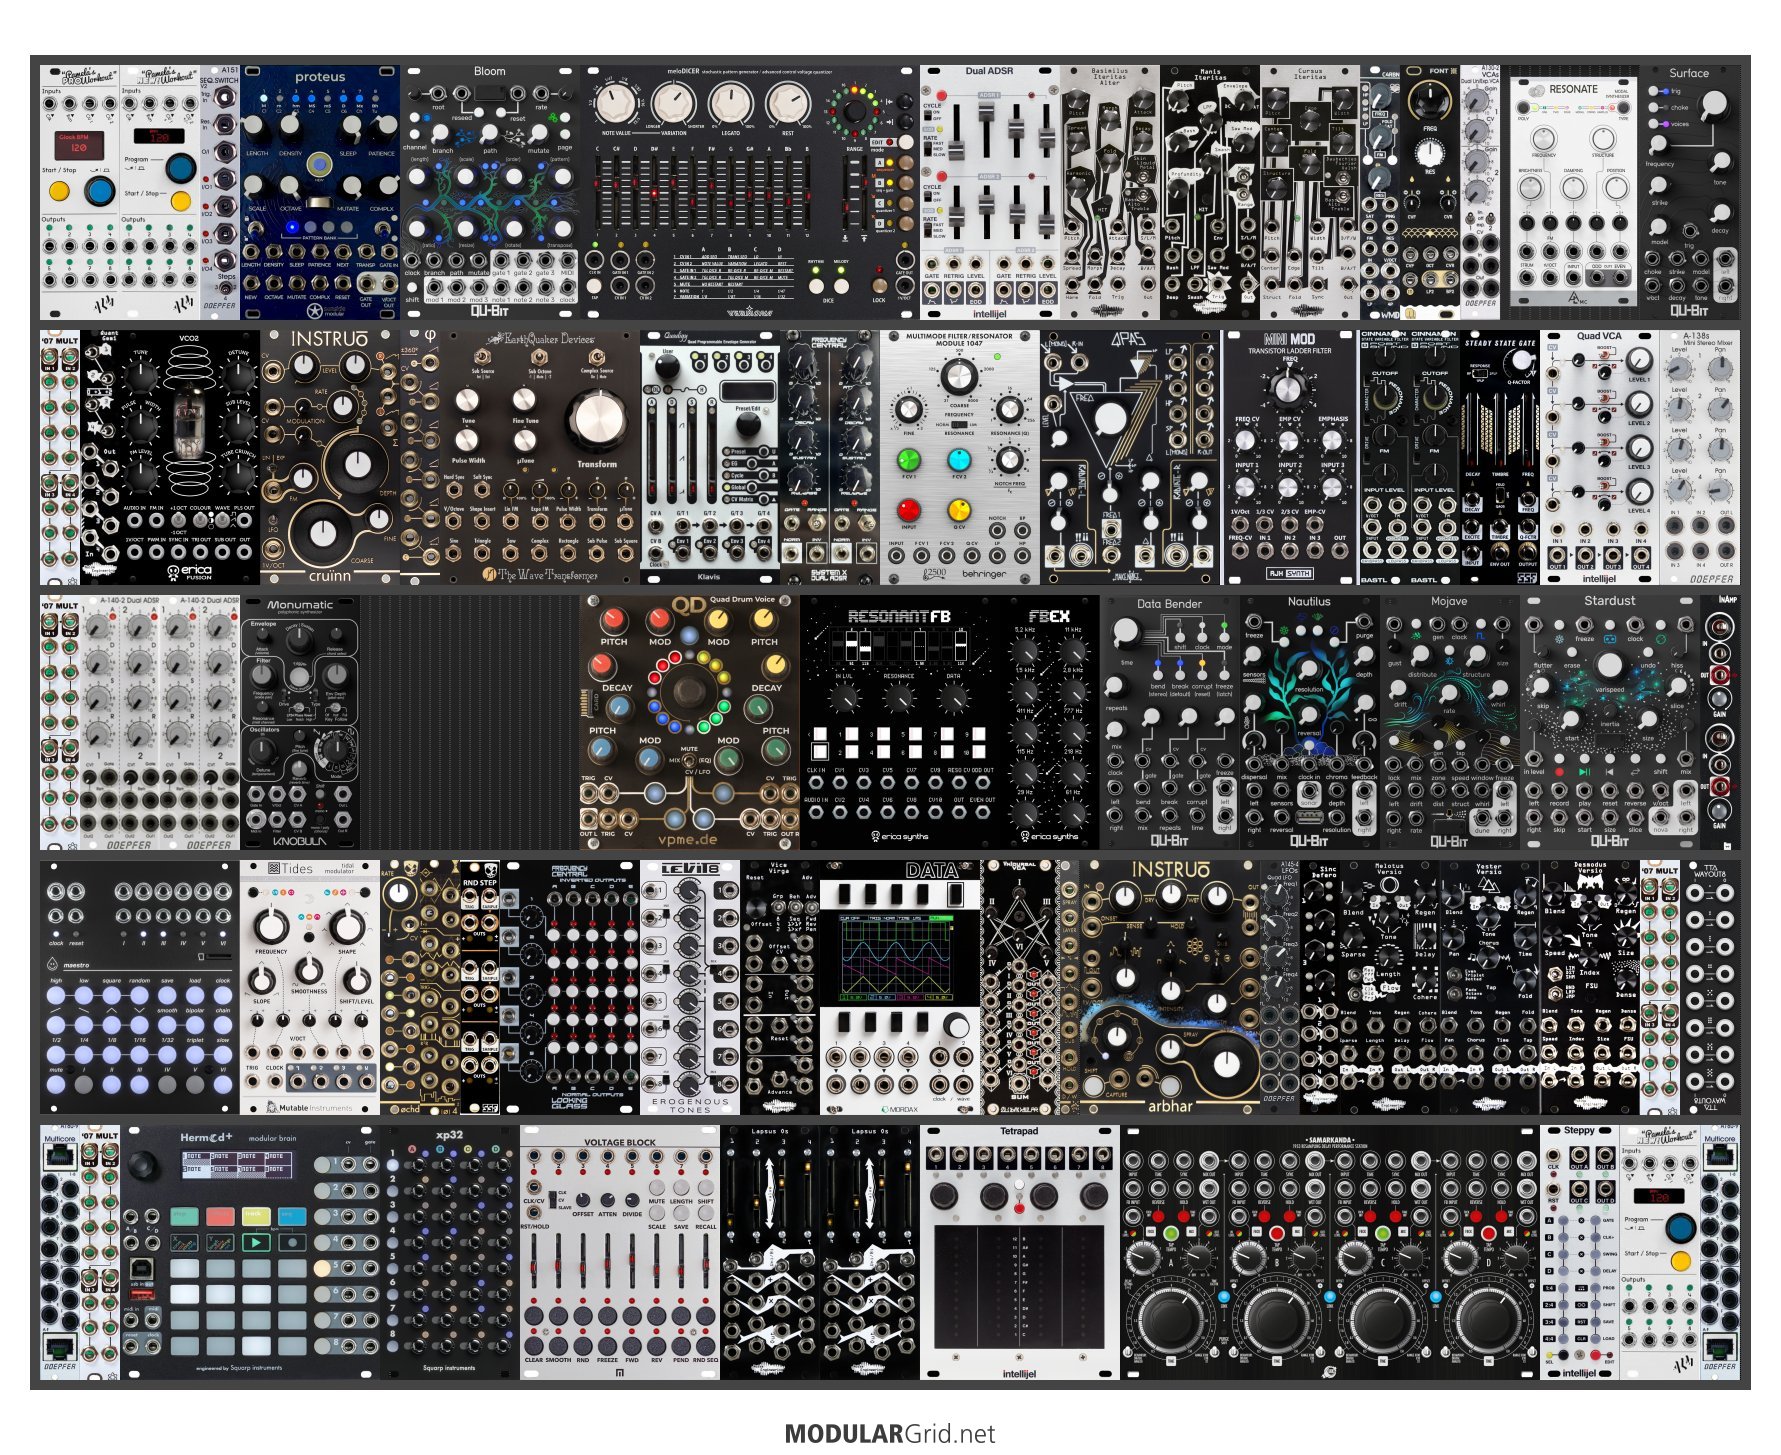Click the center encoder on QD Quad Drum Voice
1781x1455 pixels.
(x=689, y=692)
